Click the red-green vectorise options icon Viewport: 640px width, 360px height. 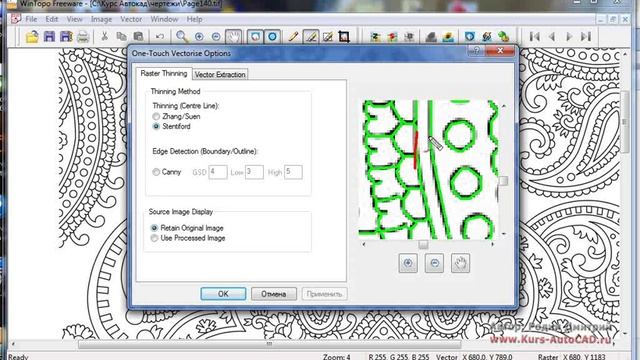point(392,37)
